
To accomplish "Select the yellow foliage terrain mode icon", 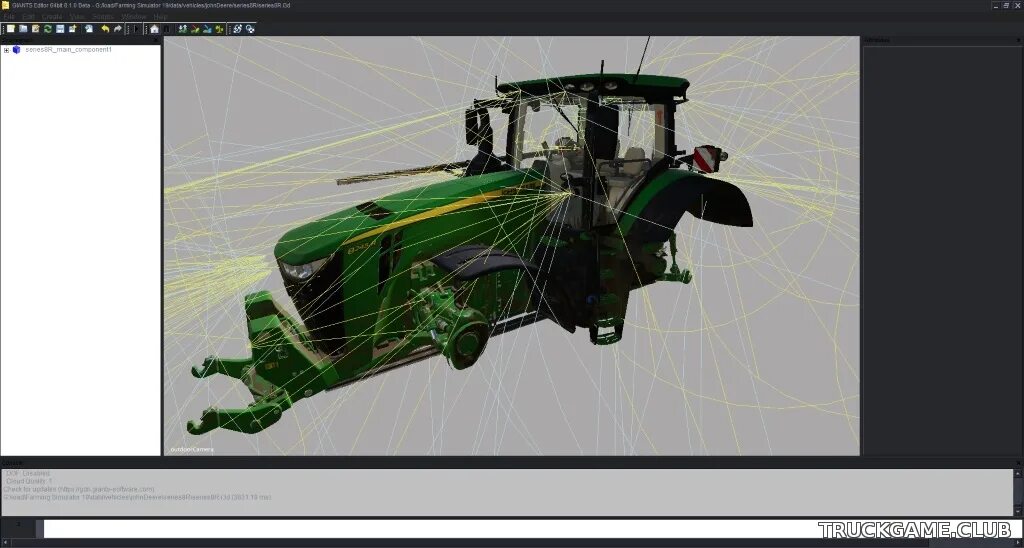I will click(x=219, y=29).
